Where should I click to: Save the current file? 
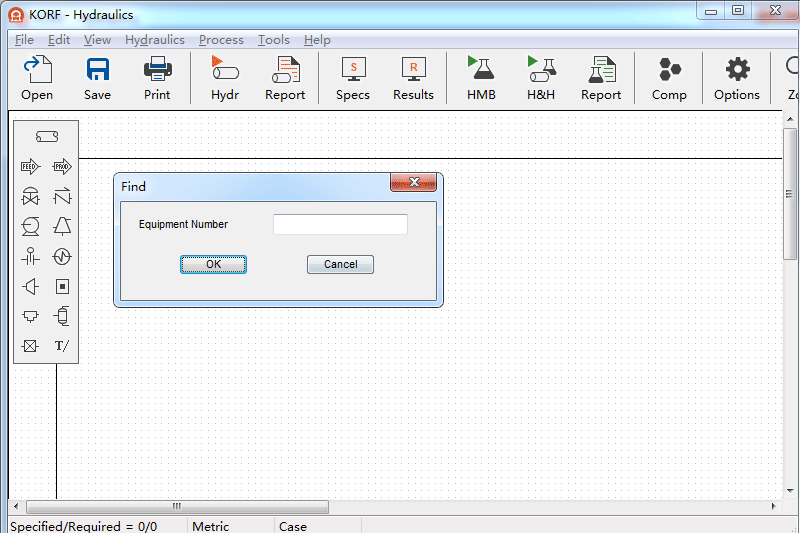[97, 78]
